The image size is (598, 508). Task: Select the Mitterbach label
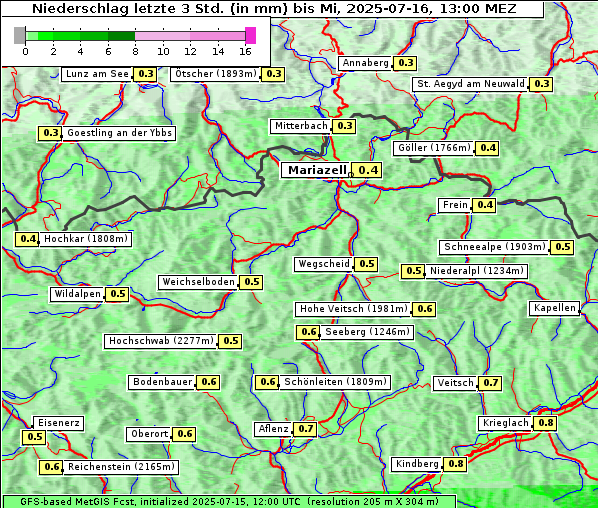tap(301, 126)
